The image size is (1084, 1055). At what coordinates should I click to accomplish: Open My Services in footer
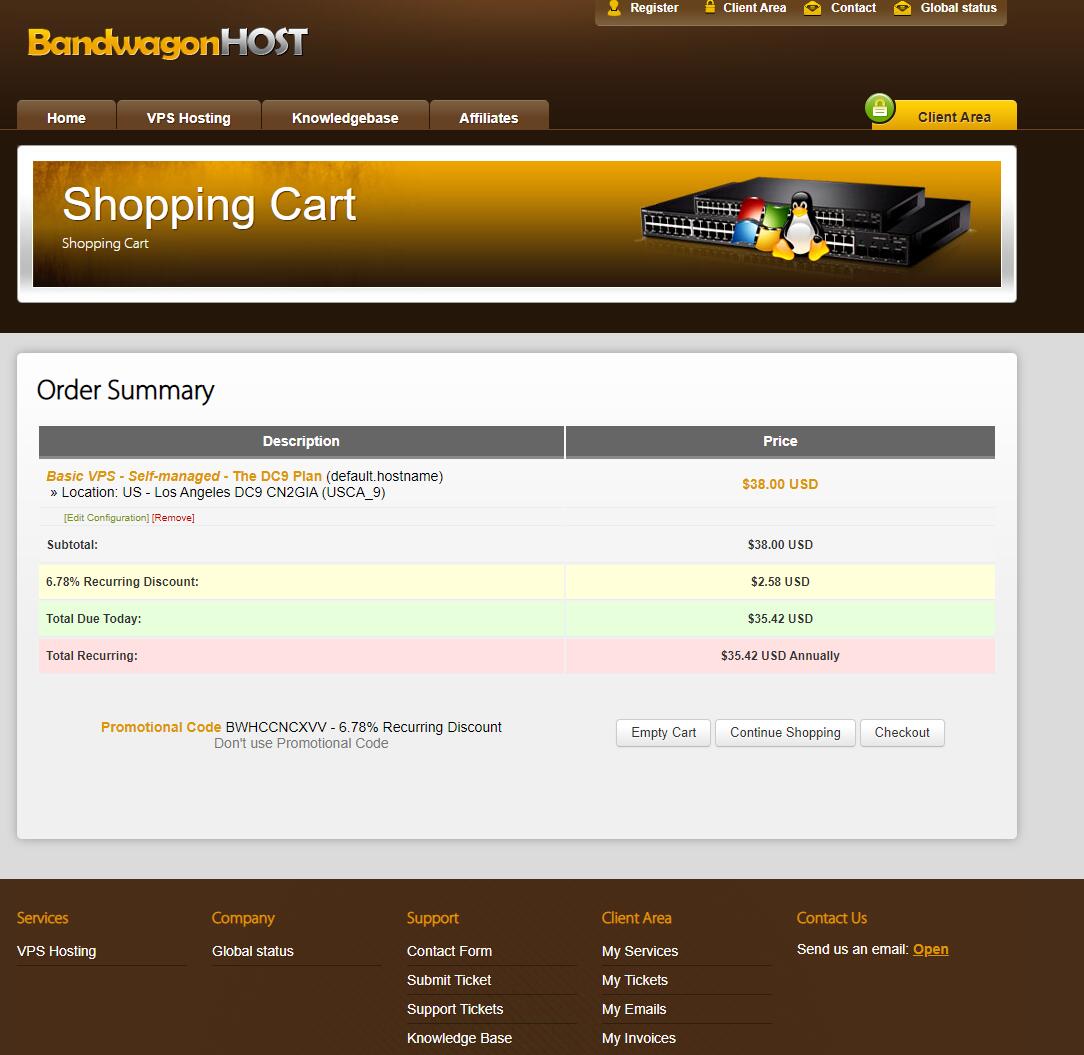point(639,951)
